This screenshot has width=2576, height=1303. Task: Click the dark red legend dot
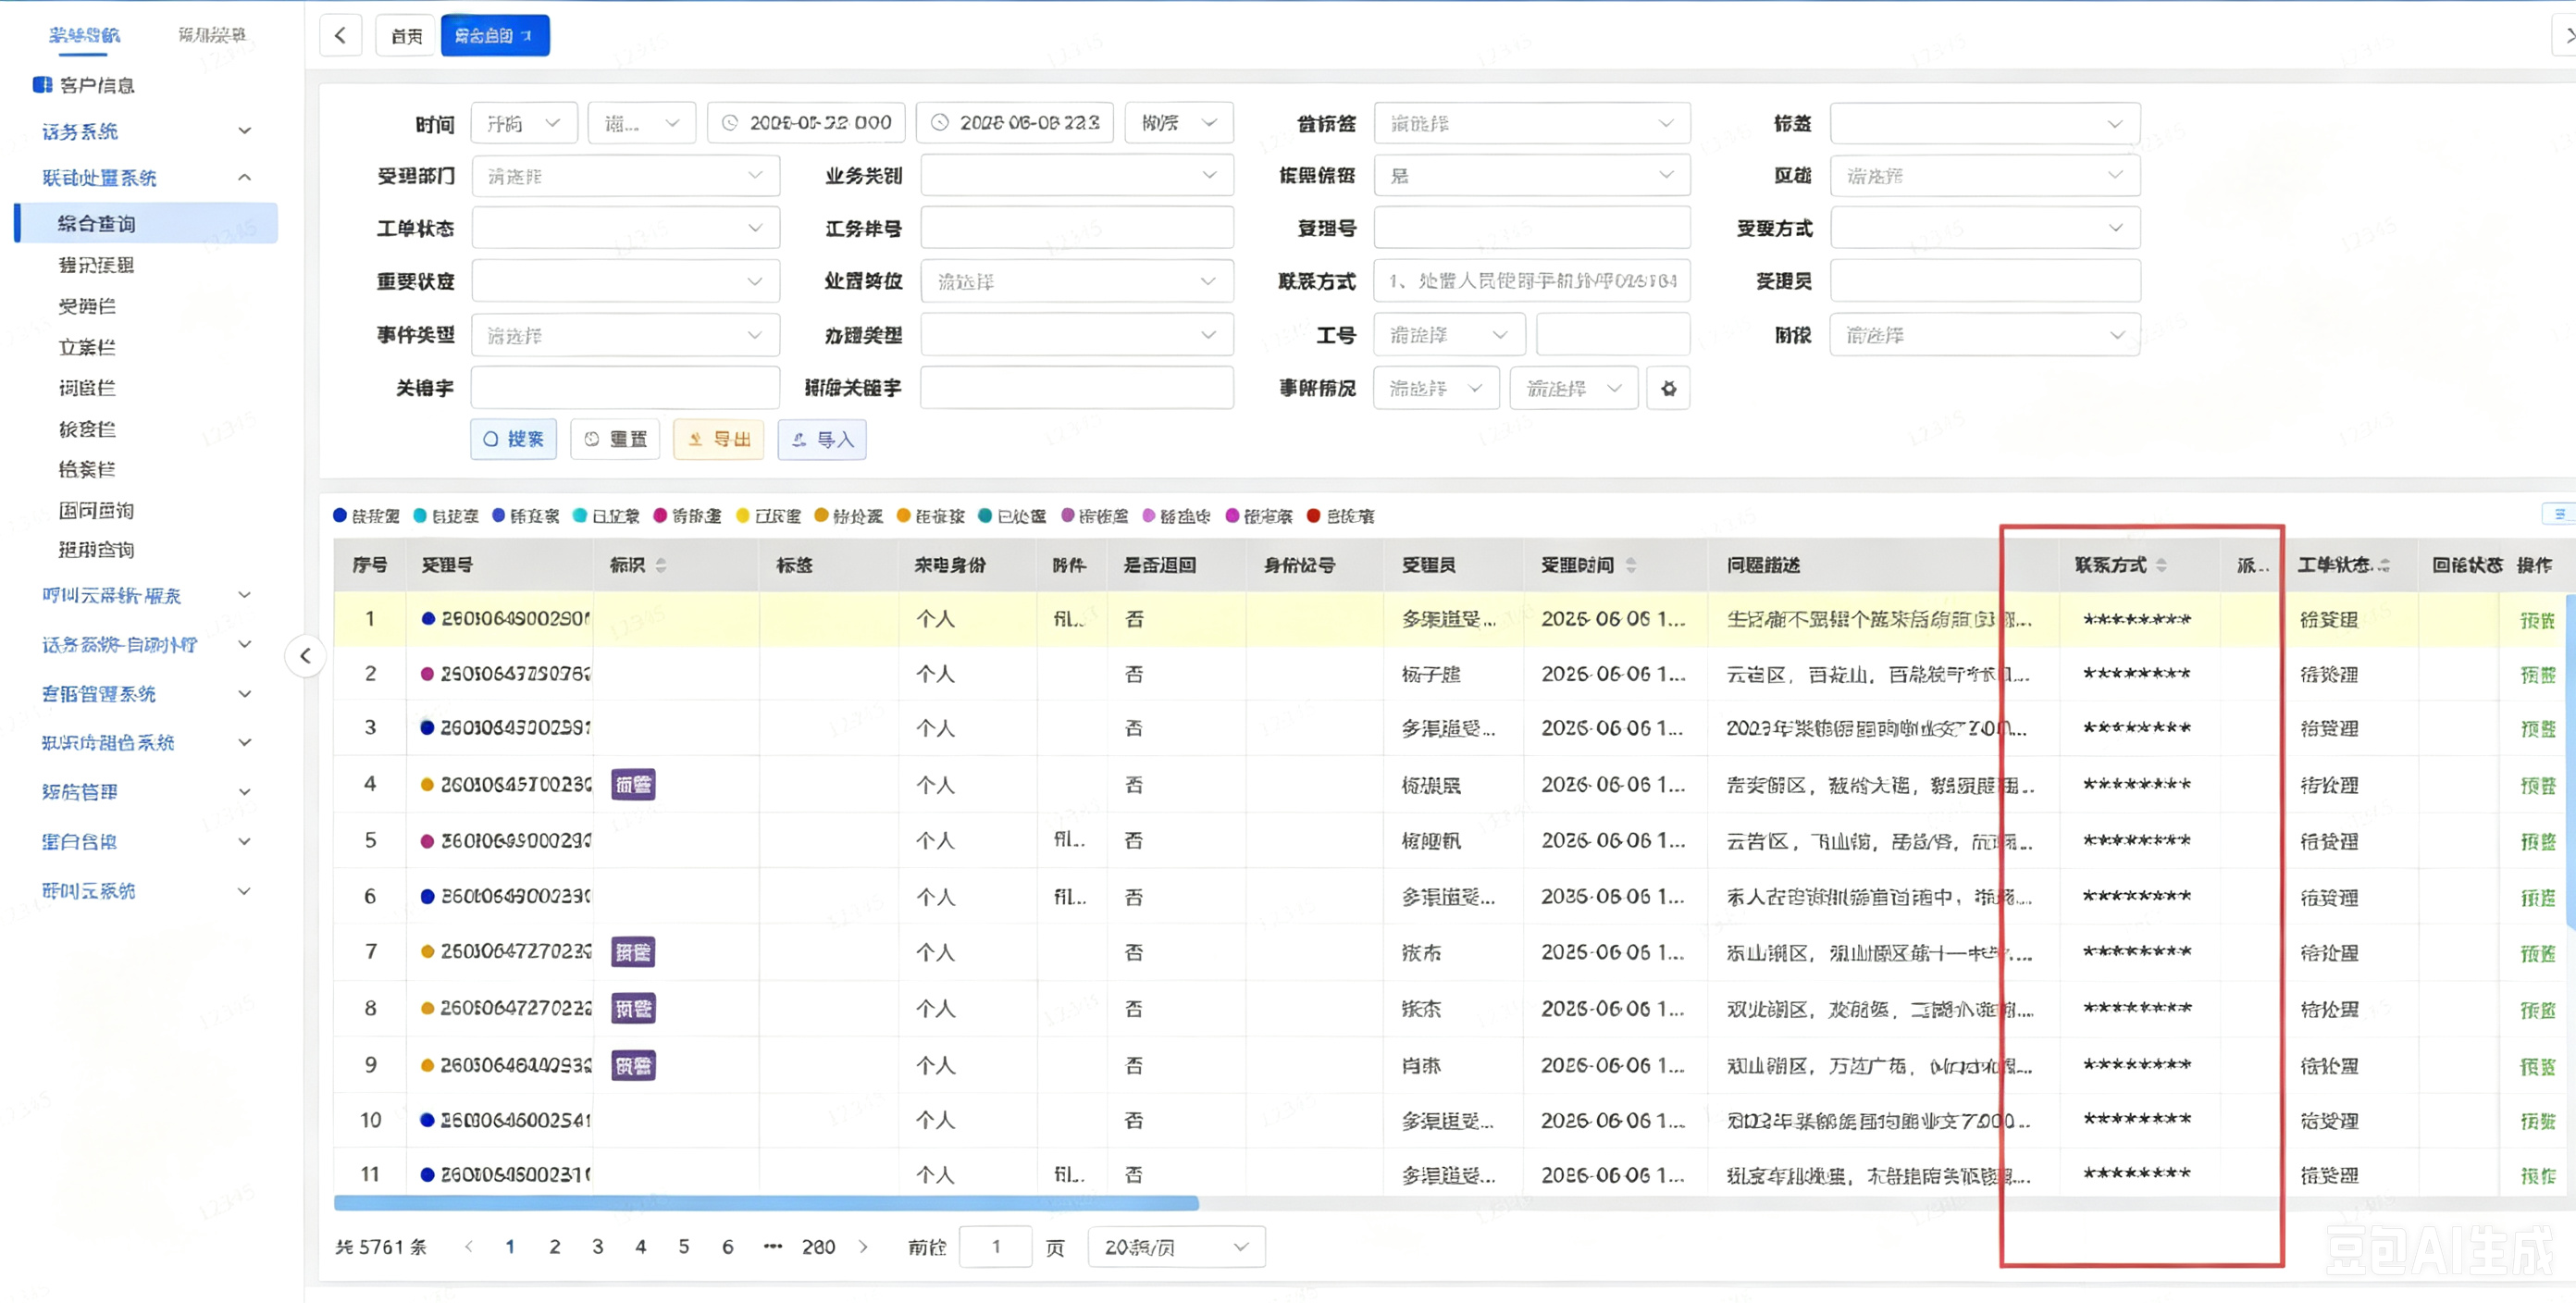point(1313,515)
